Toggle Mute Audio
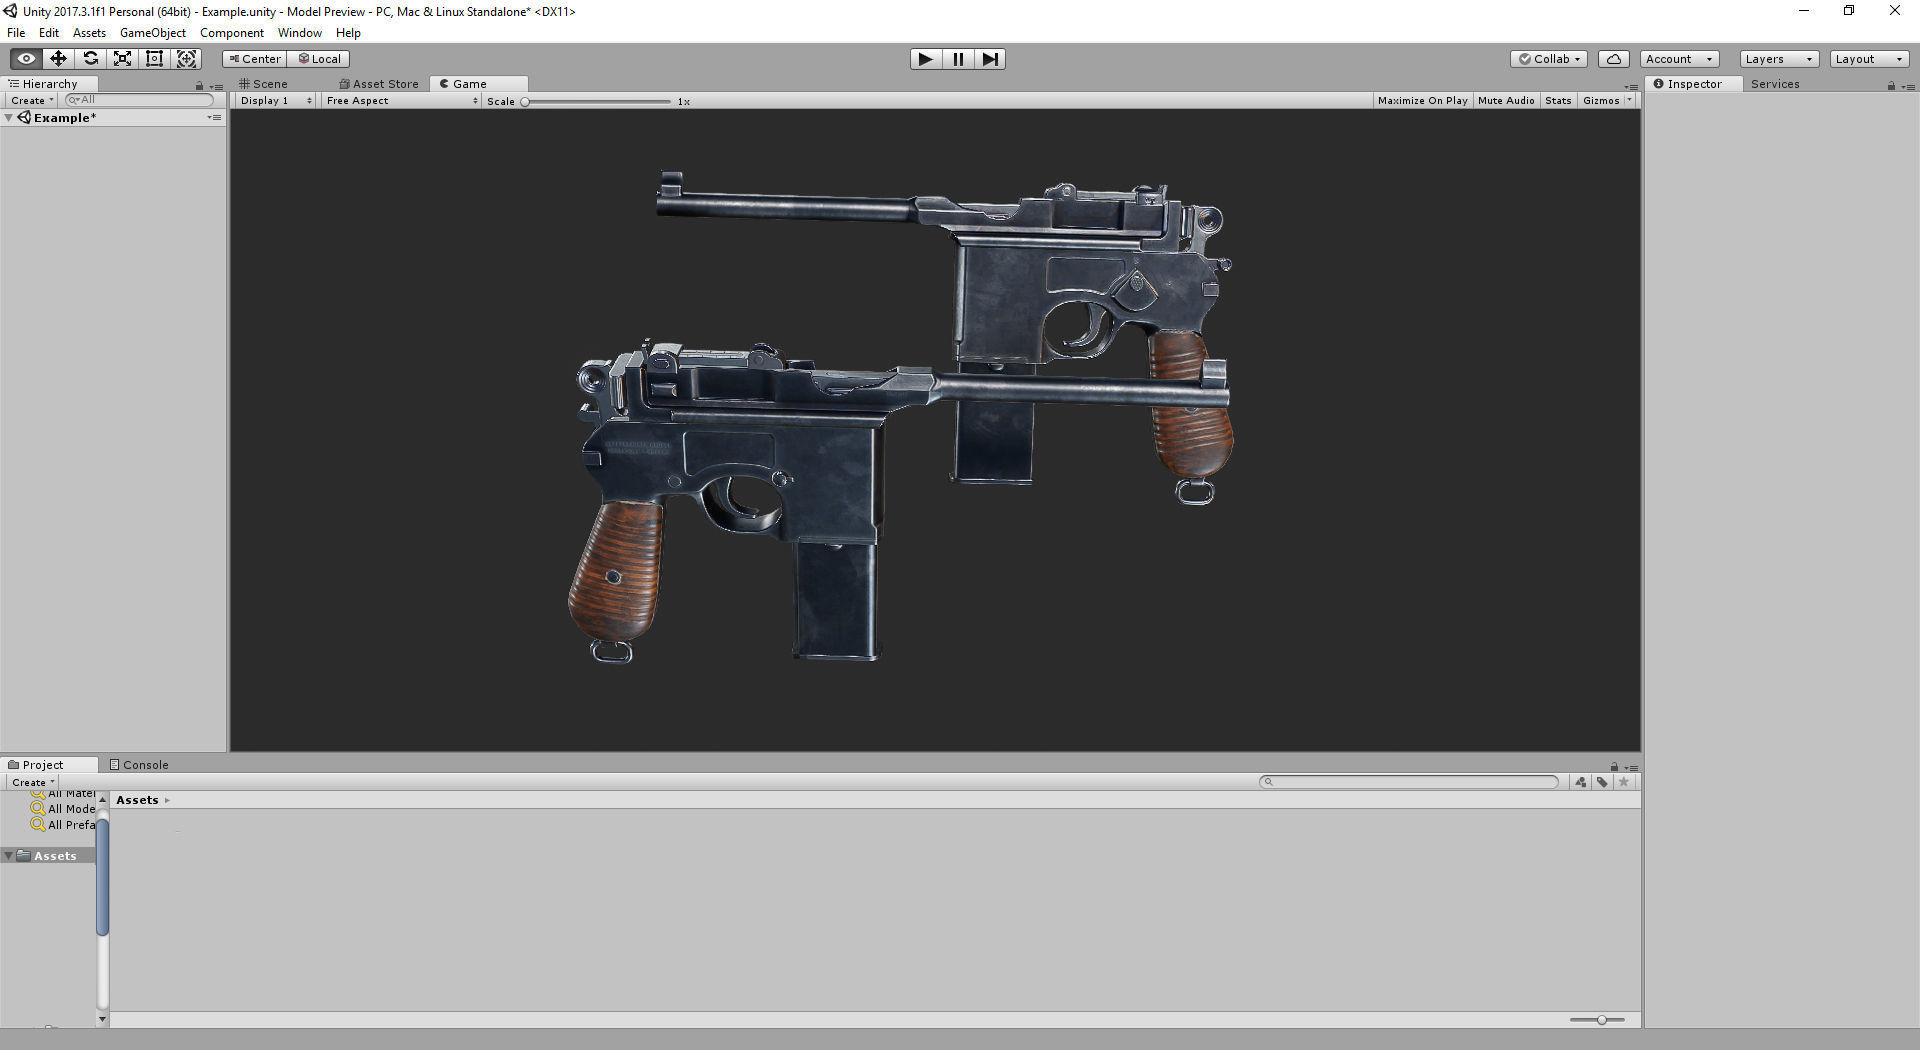 (x=1505, y=101)
